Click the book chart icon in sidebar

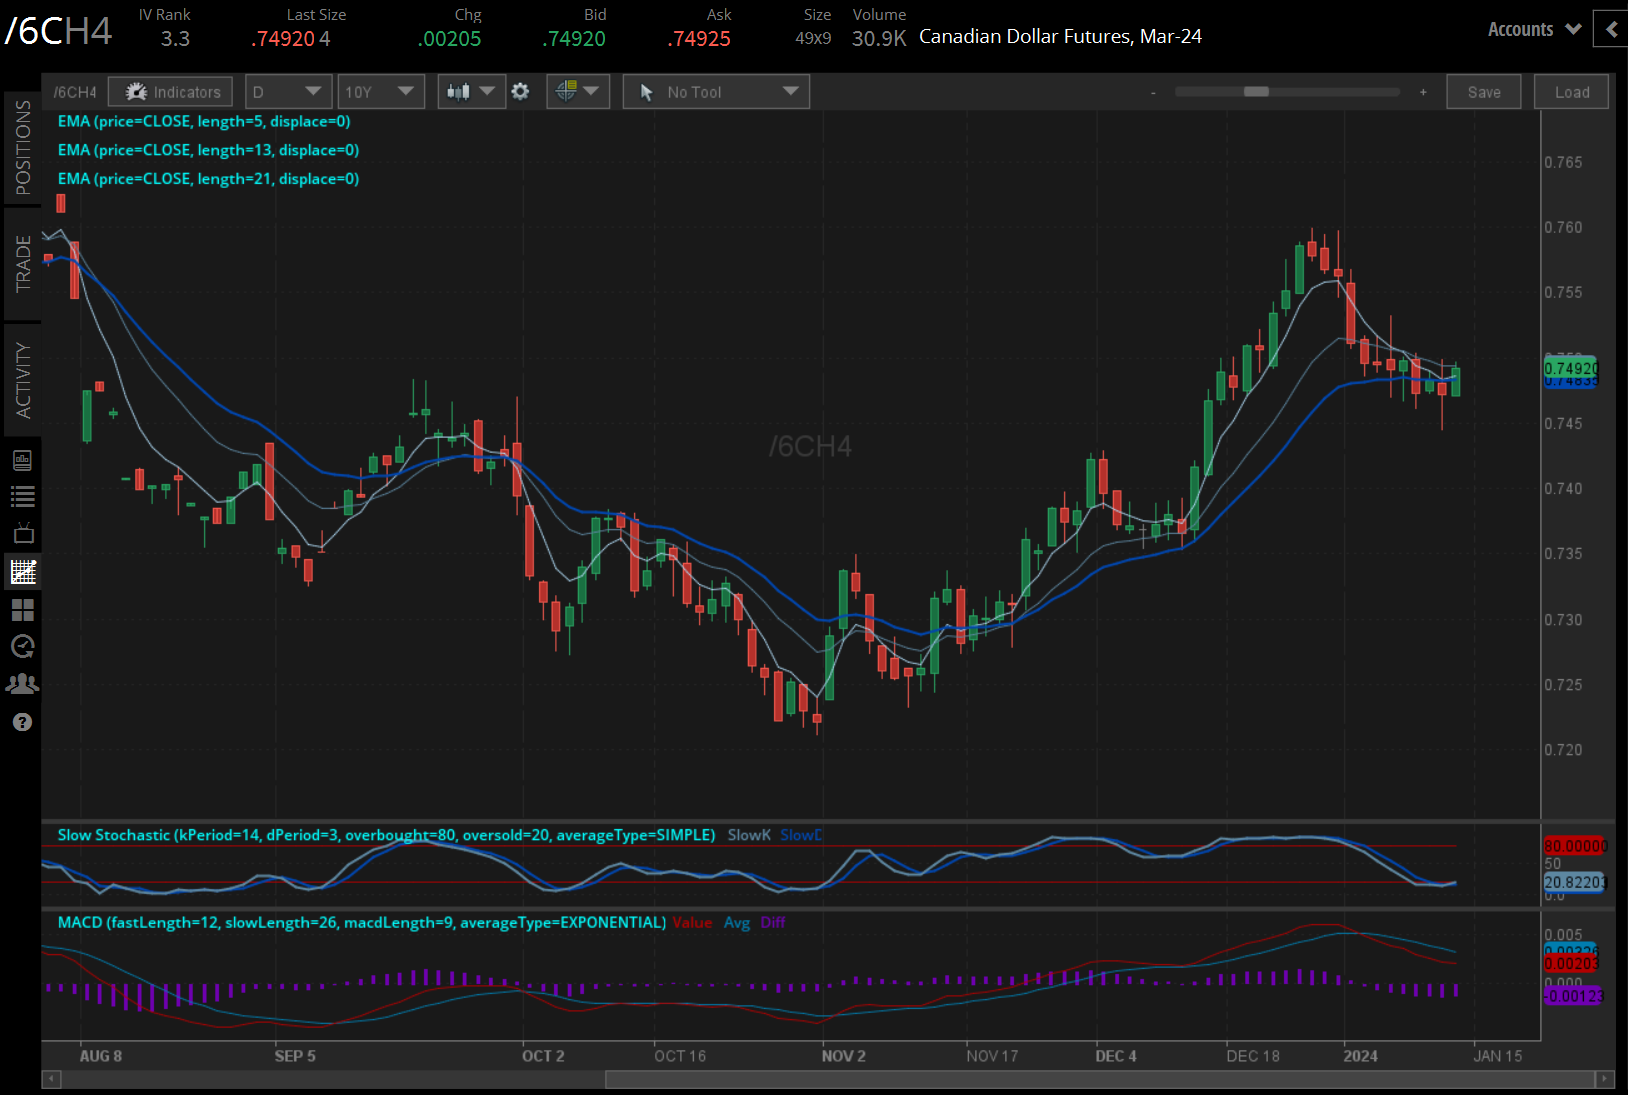click(22, 460)
